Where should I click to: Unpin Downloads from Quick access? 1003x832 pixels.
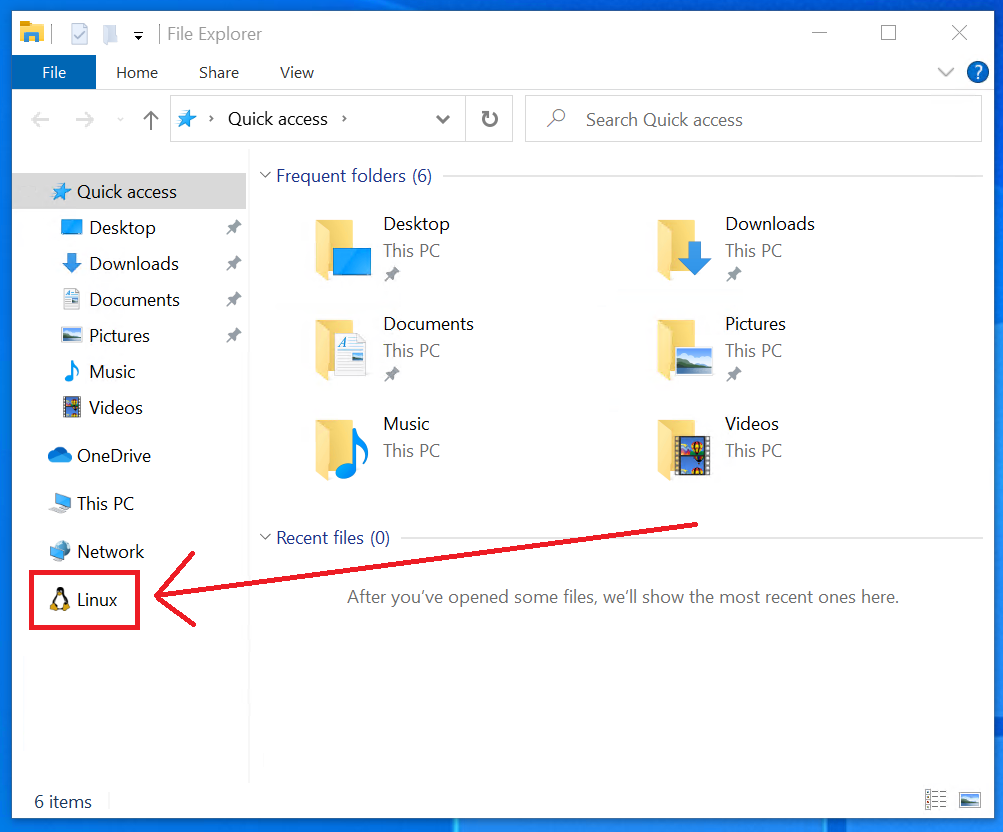232,264
